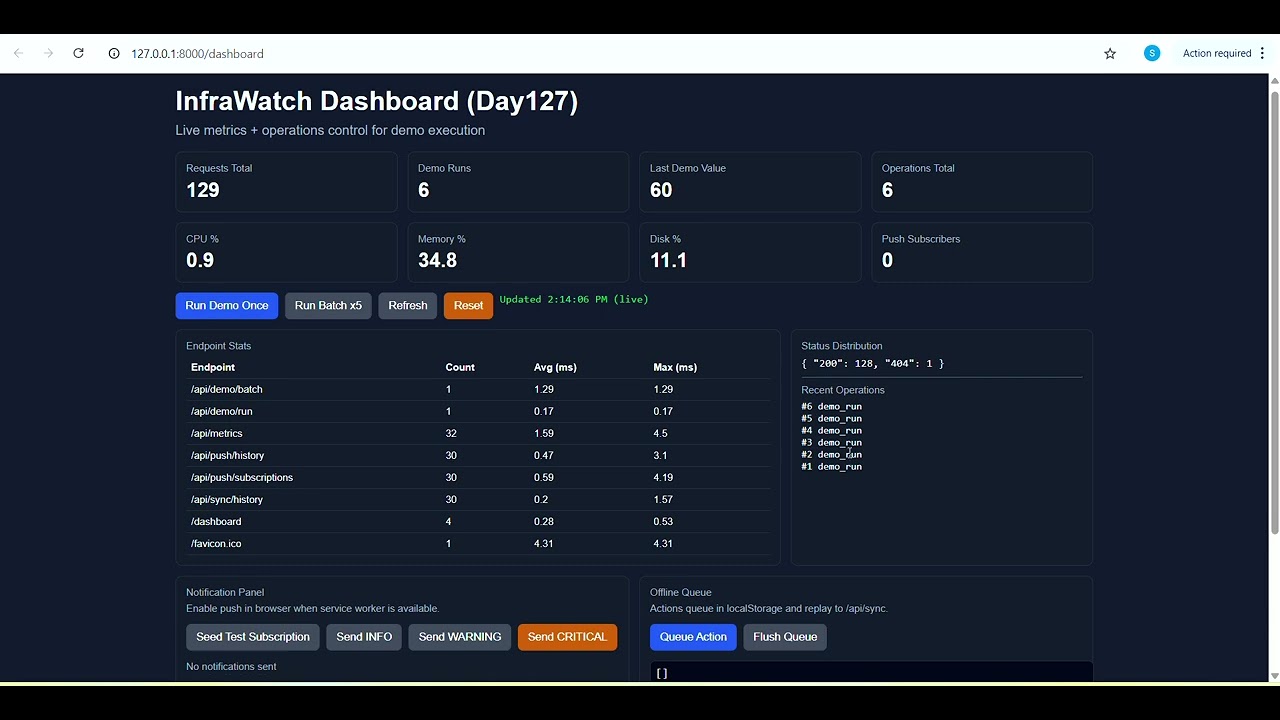Run Demo Once

tap(227, 306)
